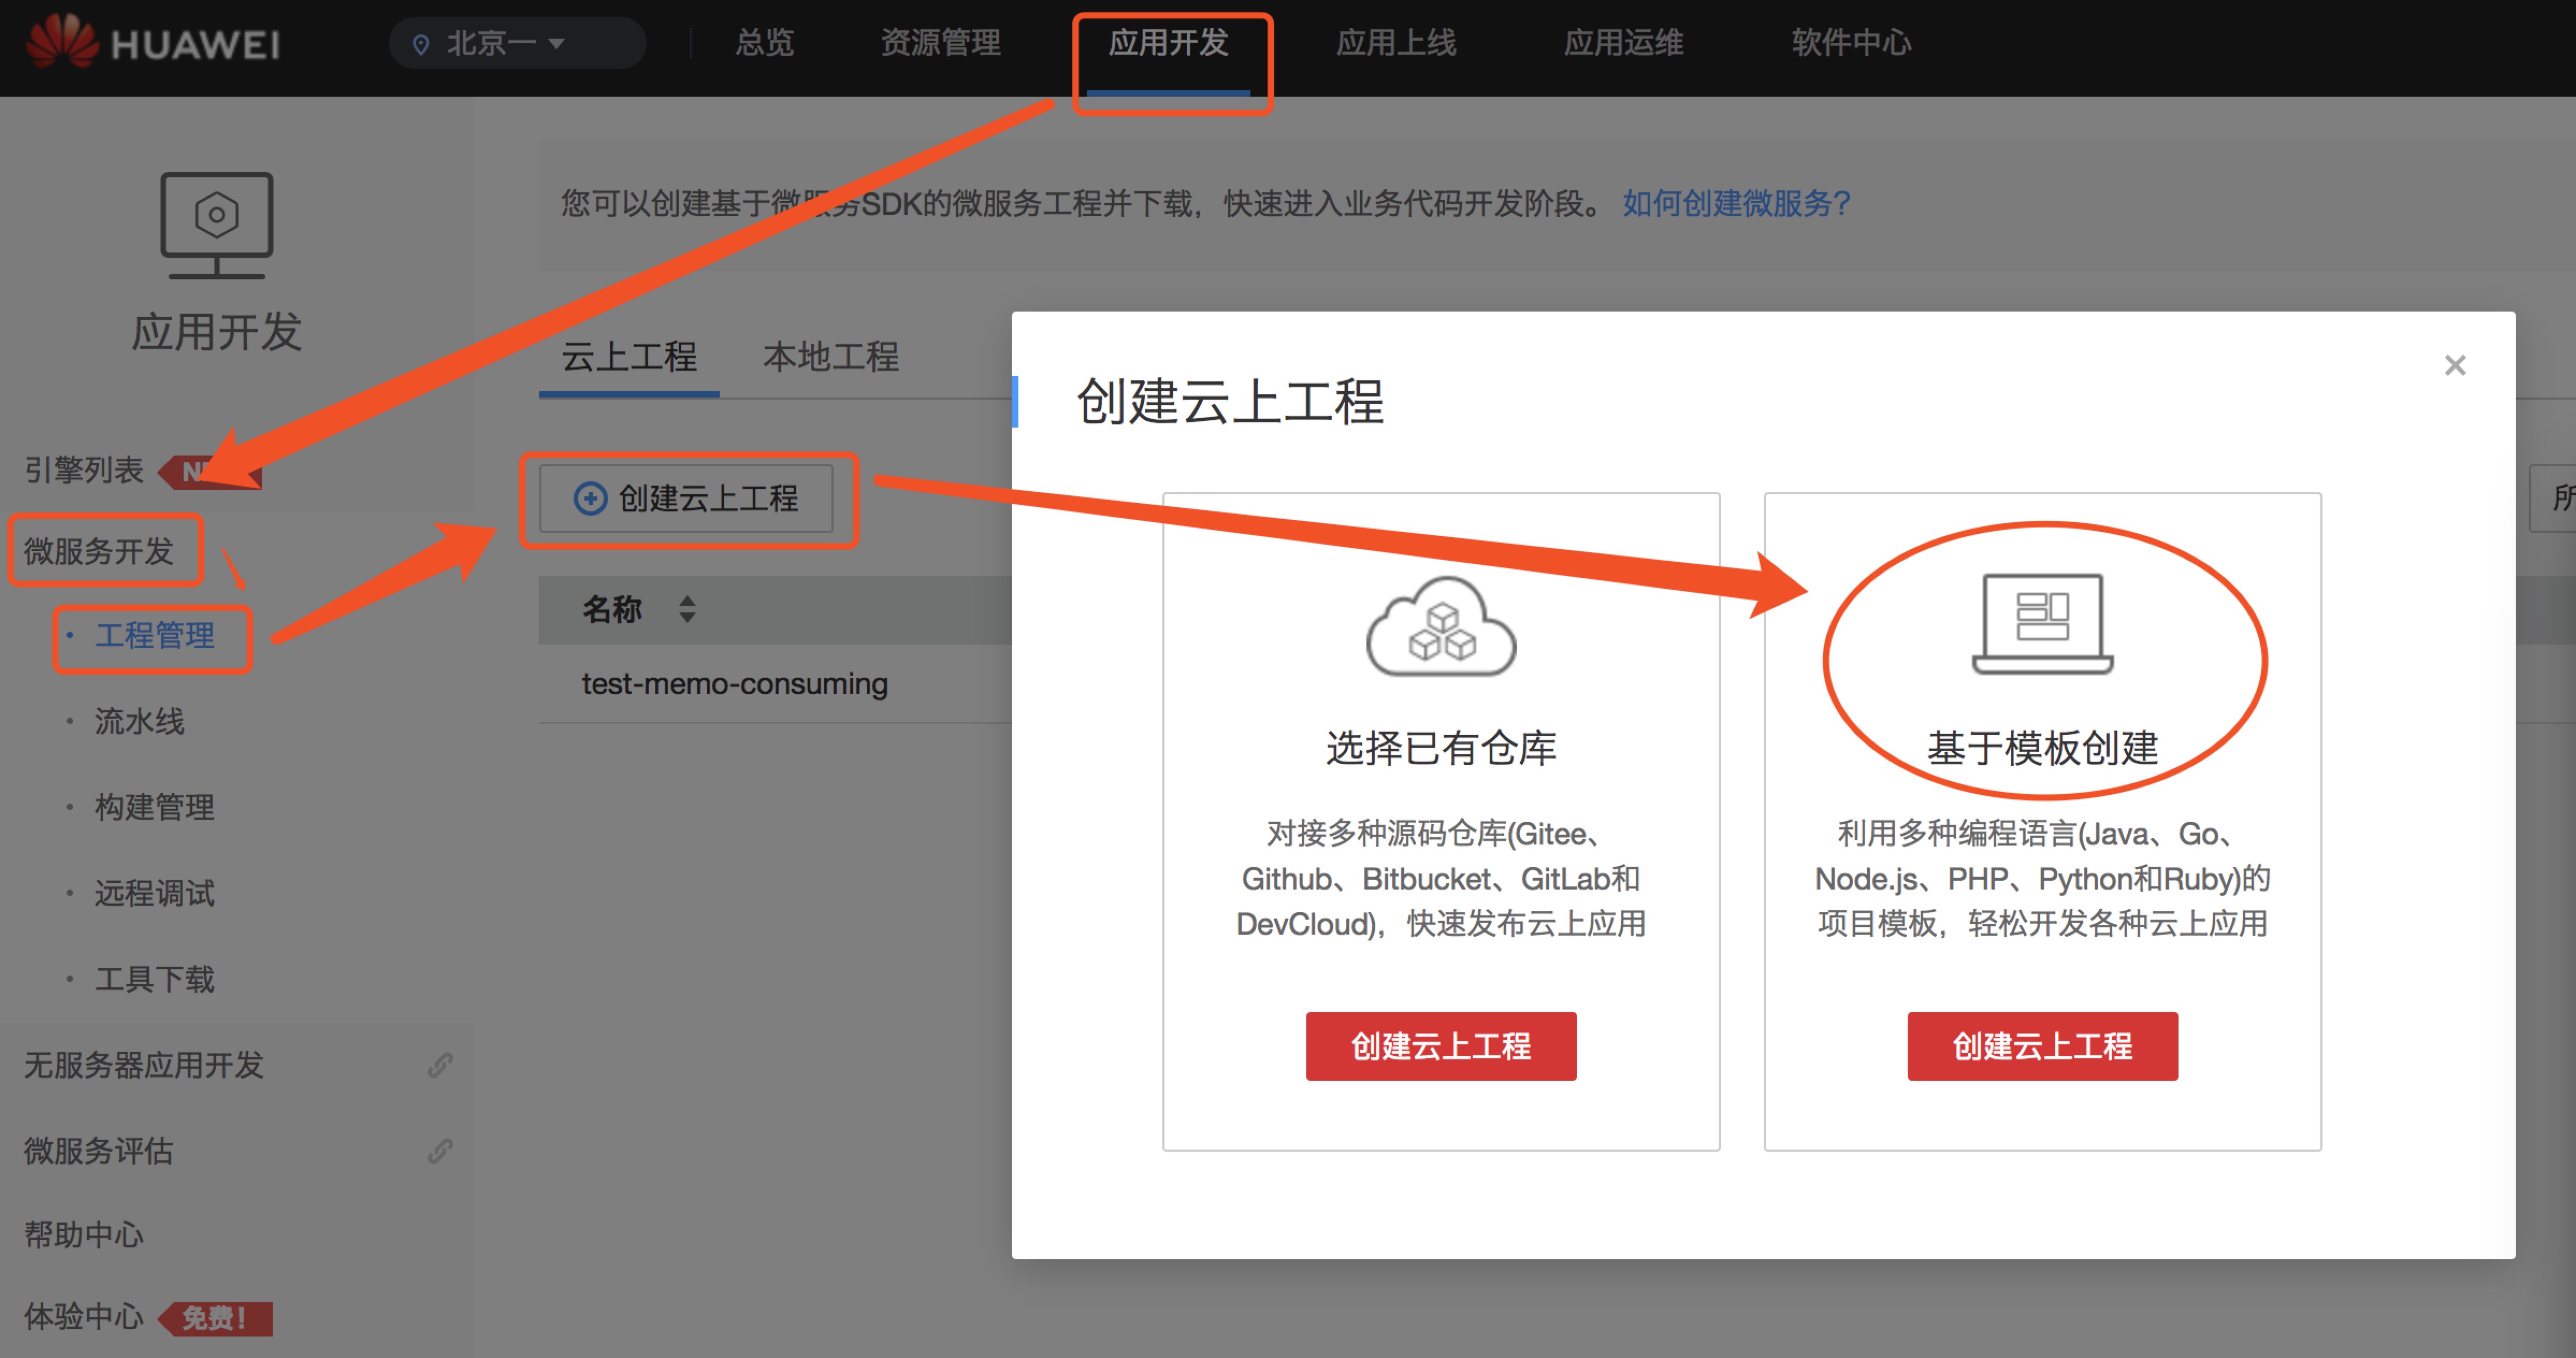Click the 免费! badge beside 体验中心
Image resolution: width=2576 pixels, height=1358 pixels.
point(216,1319)
